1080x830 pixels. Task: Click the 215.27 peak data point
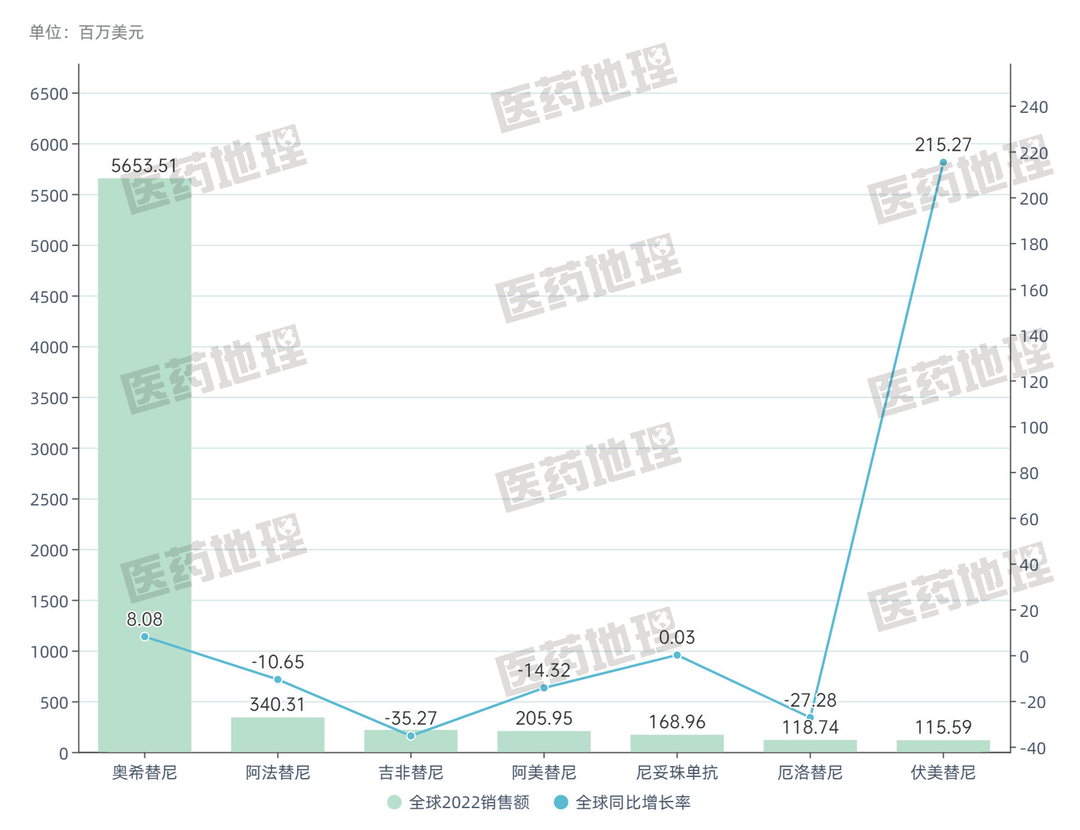tap(943, 163)
